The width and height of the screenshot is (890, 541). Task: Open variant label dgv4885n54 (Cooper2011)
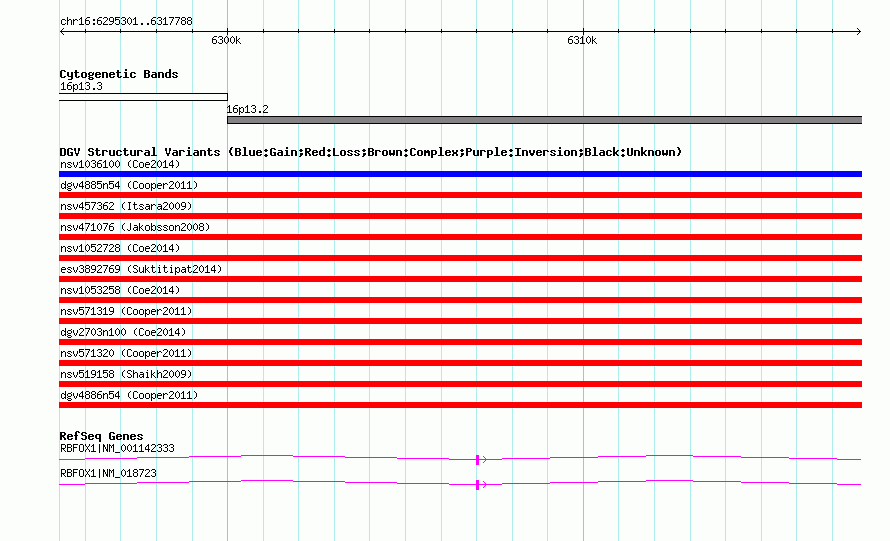[x=129, y=185]
